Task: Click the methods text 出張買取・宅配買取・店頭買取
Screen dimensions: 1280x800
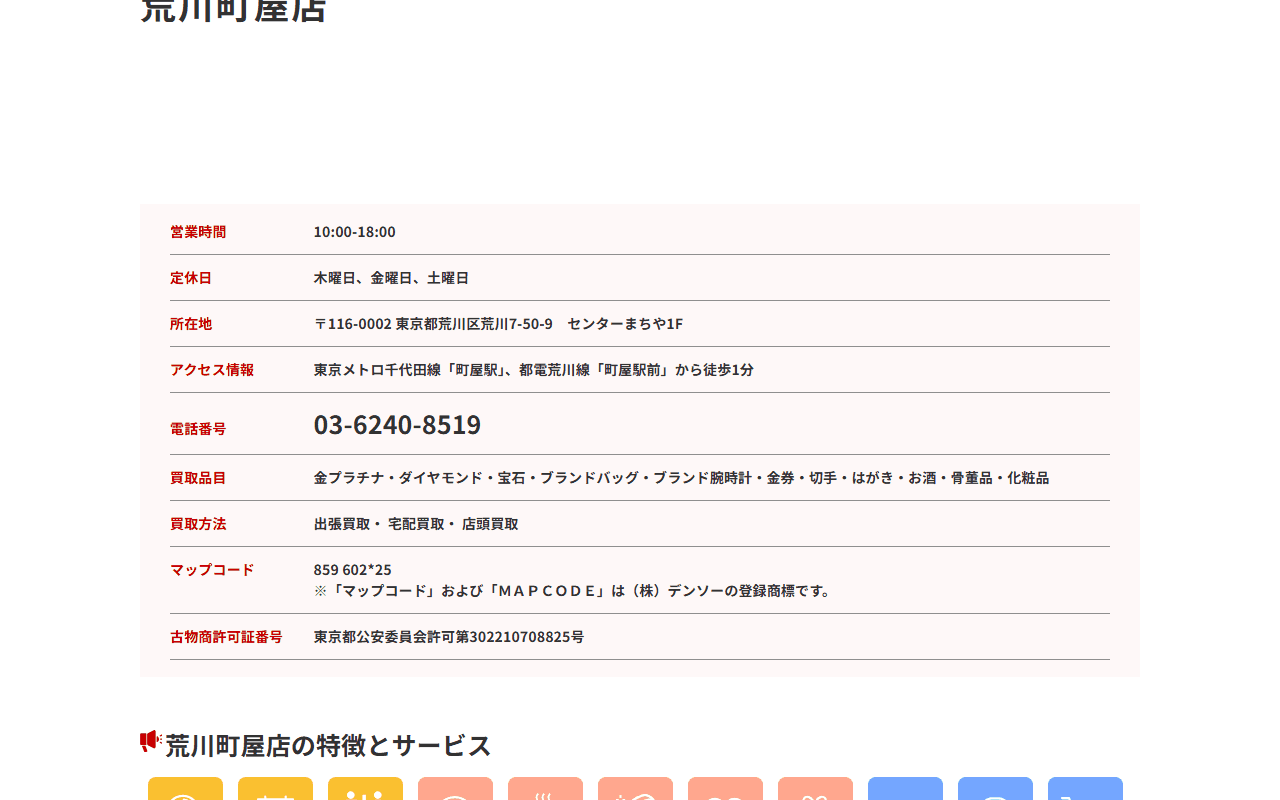Action: pos(416,524)
